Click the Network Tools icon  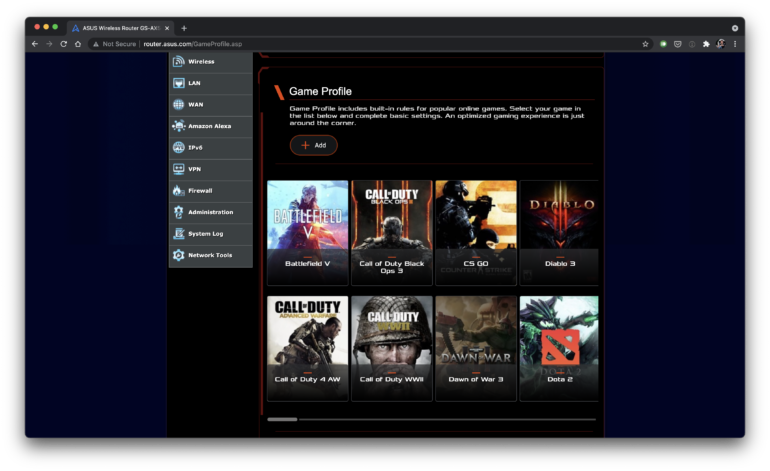[179, 255]
